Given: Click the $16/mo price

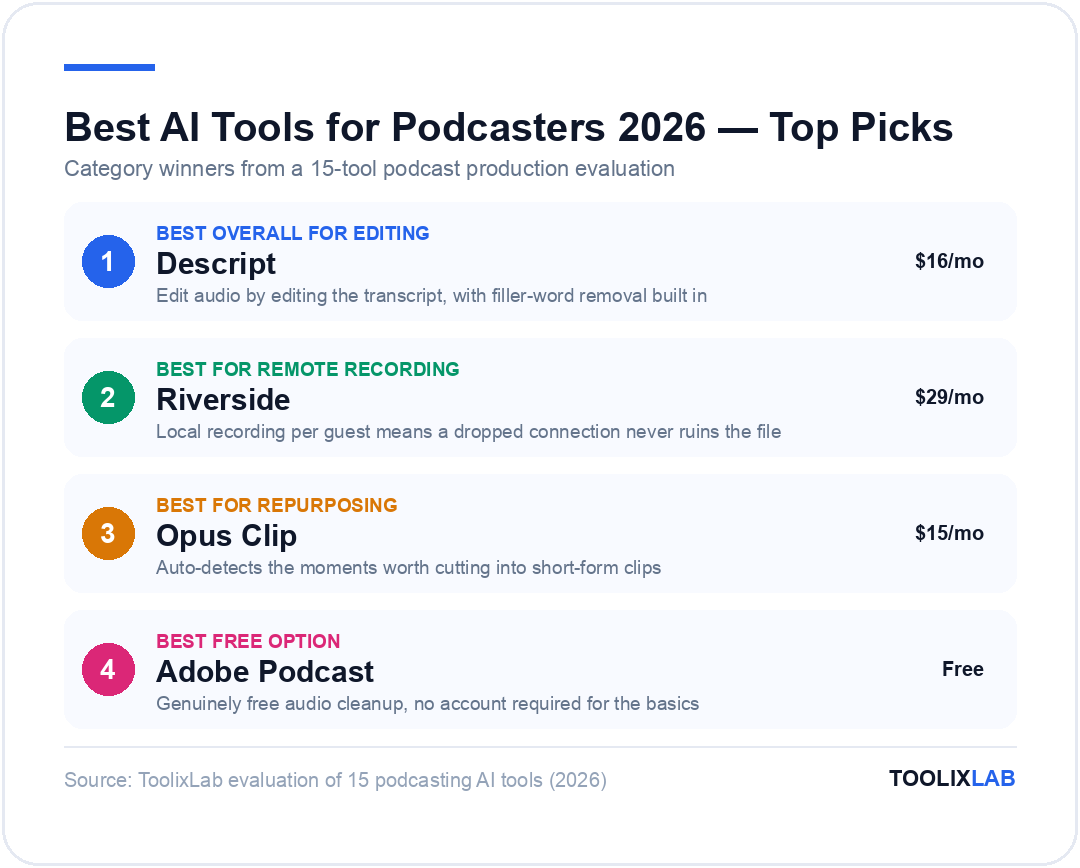Looking at the screenshot, I should [949, 261].
